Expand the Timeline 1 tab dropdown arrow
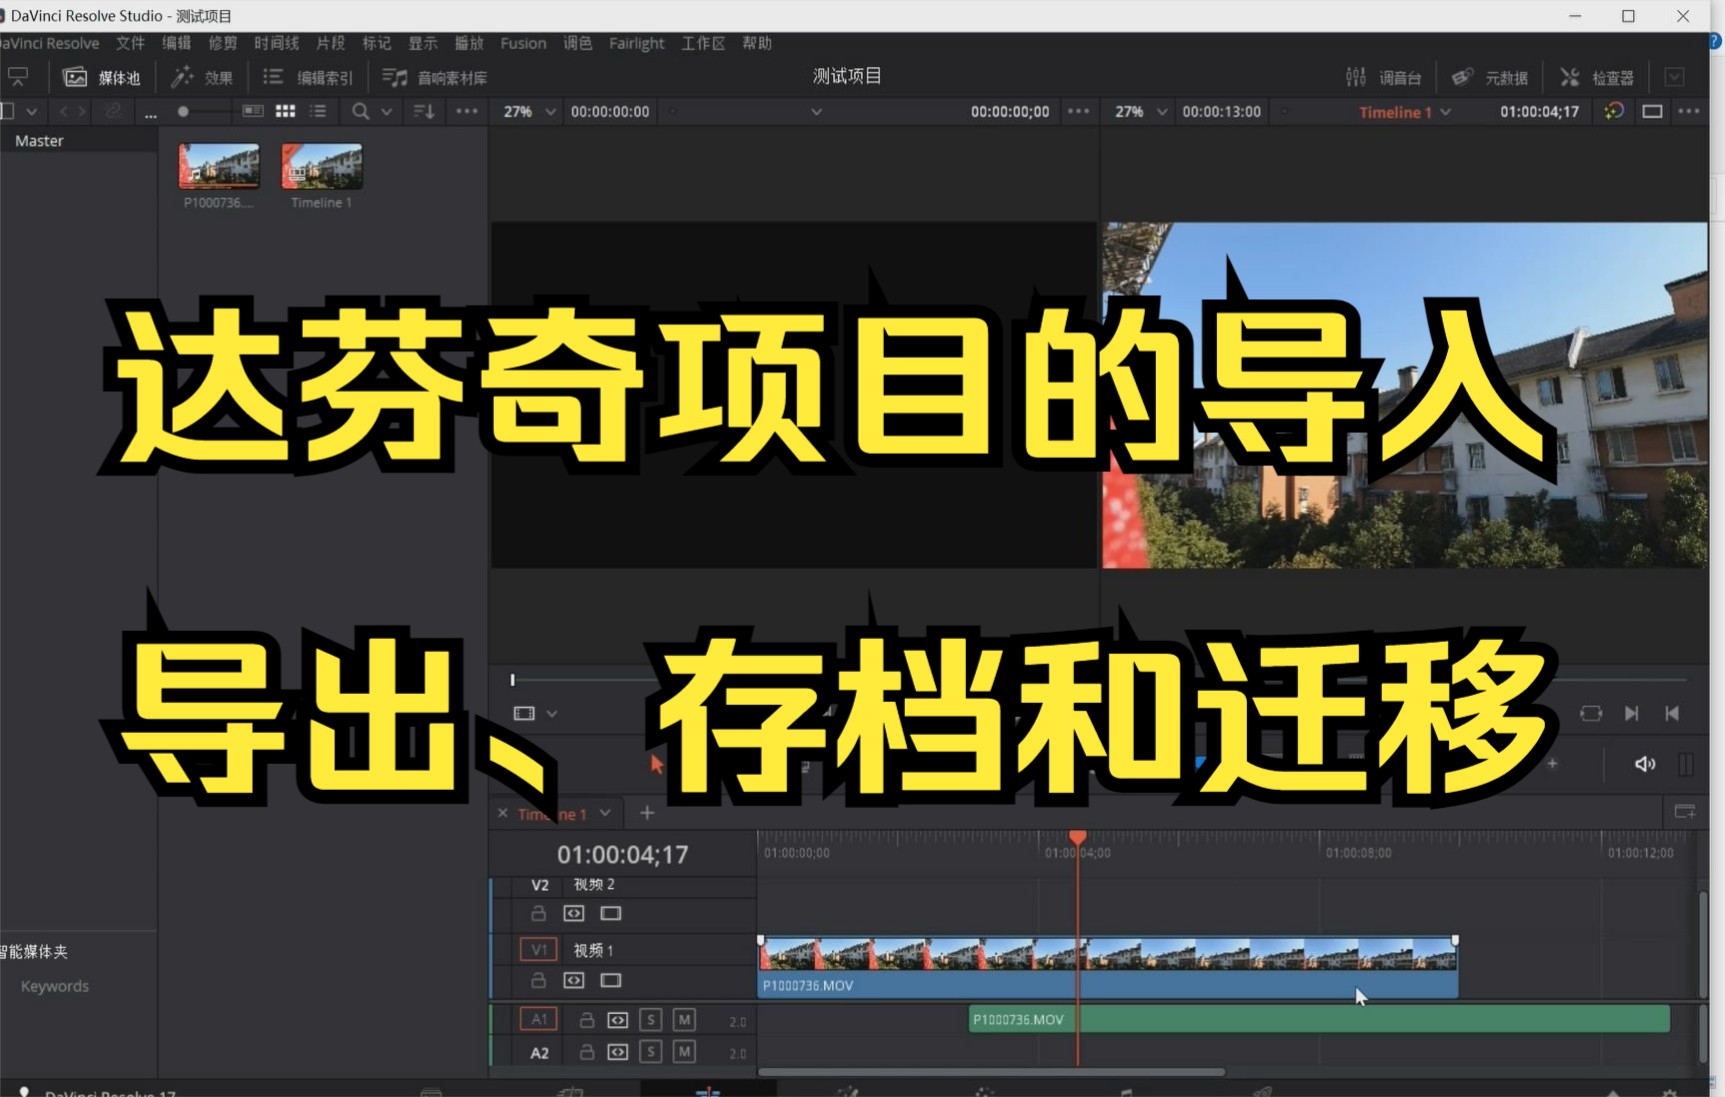The width and height of the screenshot is (1725, 1097). point(604,813)
